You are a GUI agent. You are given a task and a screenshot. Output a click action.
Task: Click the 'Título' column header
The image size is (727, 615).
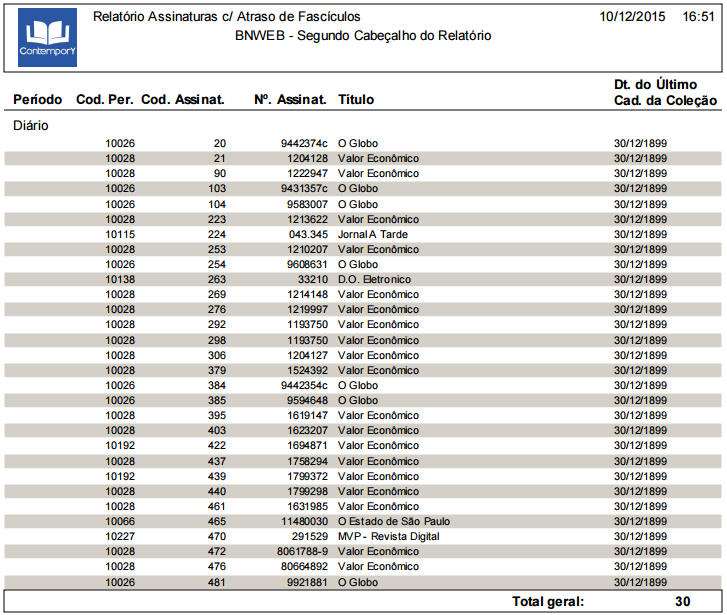point(356,99)
